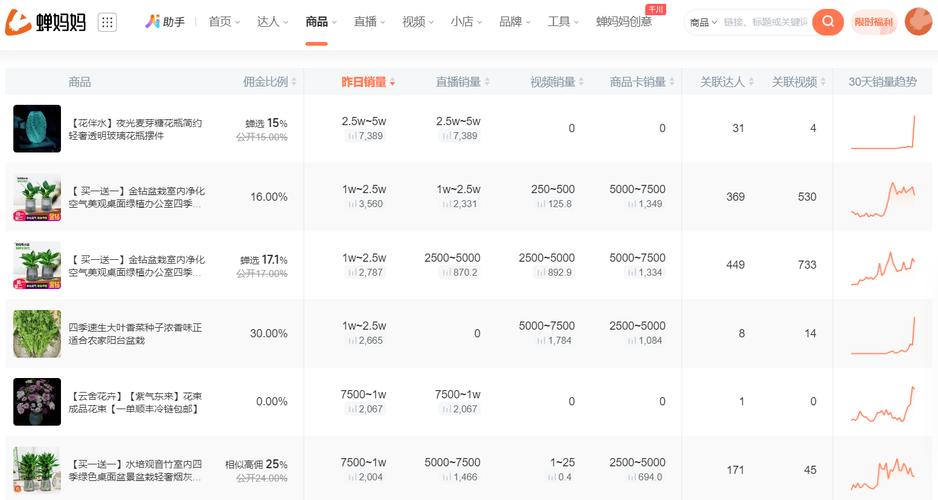The width and height of the screenshot is (938, 500).
Task: Click the 直播销量 column sort icon
Action: tap(486, 82)
